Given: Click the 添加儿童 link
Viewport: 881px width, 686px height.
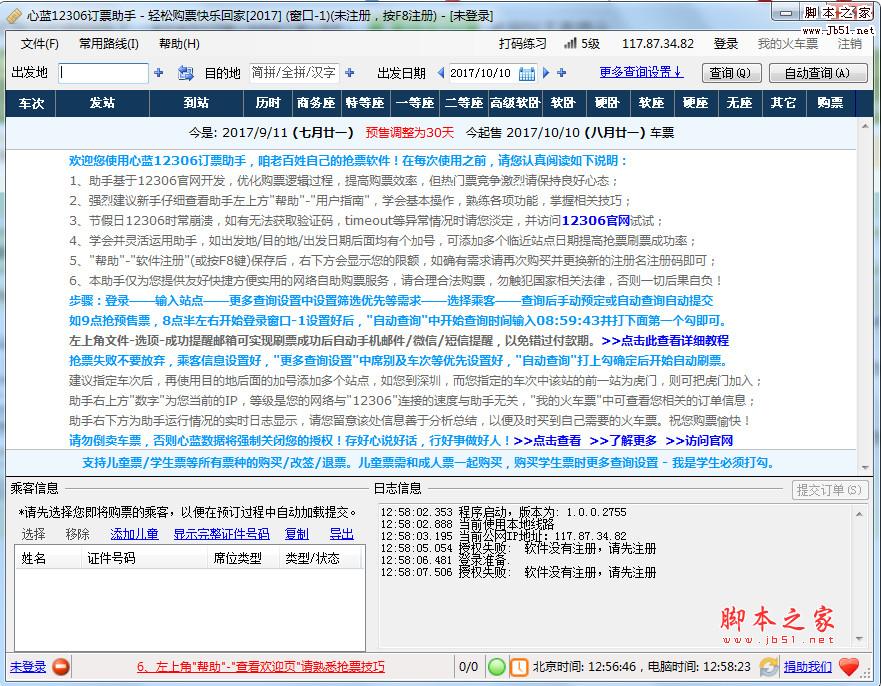Looking at the screenshot, I should [134, 534].
